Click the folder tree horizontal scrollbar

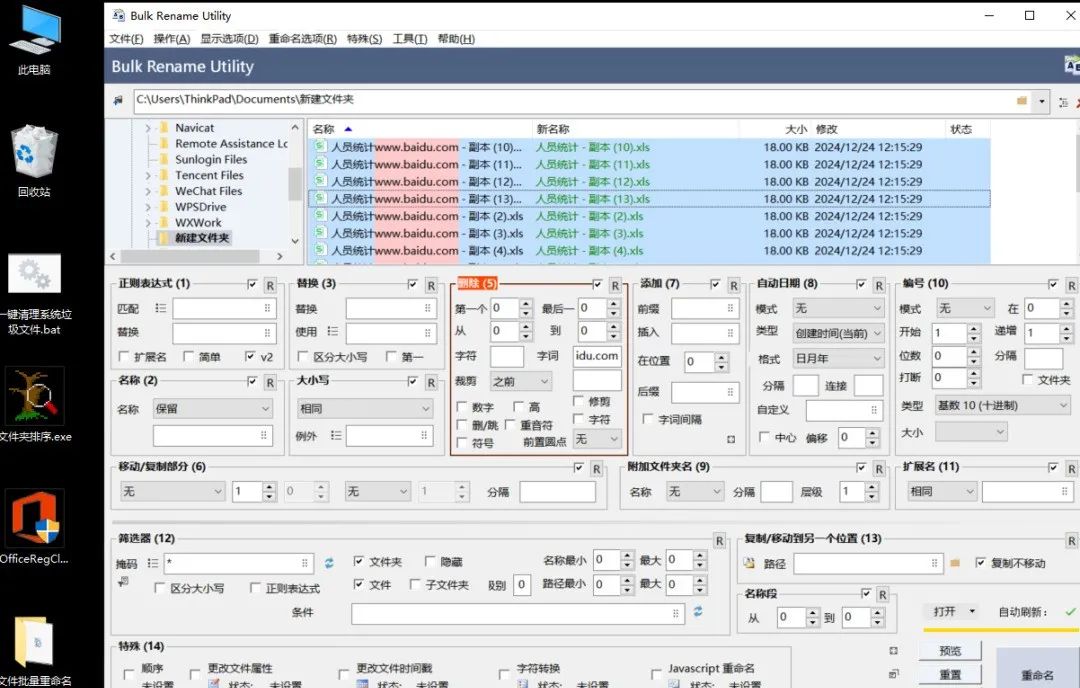pos(190,256)
